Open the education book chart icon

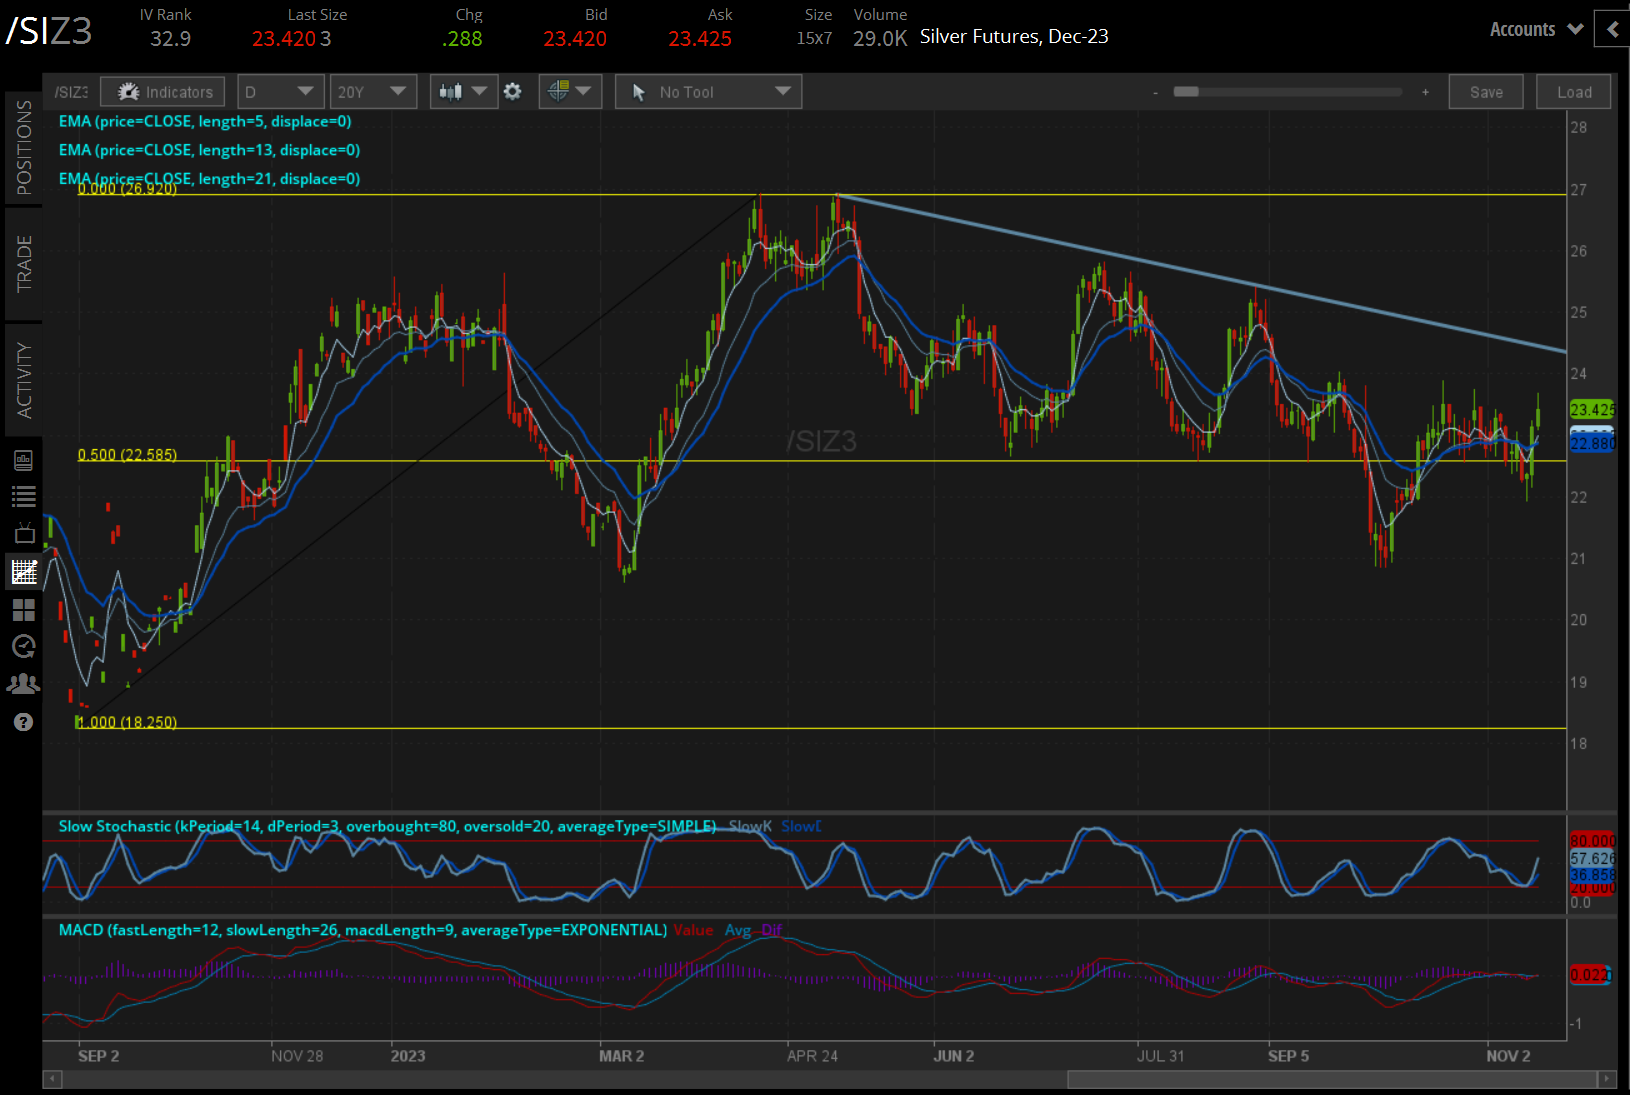pos(24,460)
